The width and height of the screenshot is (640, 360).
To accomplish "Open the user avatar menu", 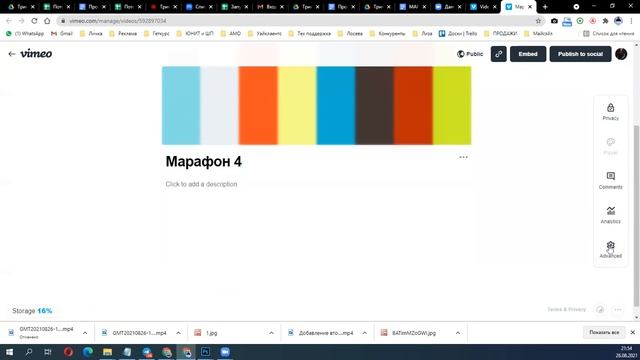I will click(x=621, y=54).
